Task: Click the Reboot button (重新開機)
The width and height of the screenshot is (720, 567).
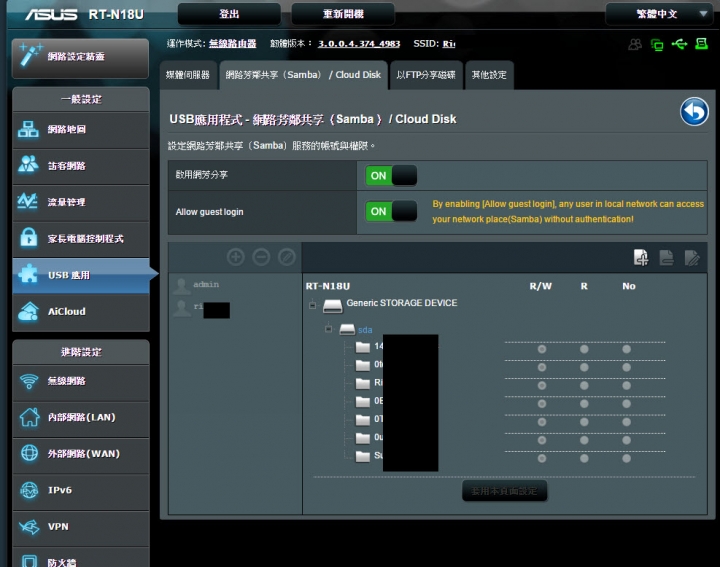Action: 343,14
